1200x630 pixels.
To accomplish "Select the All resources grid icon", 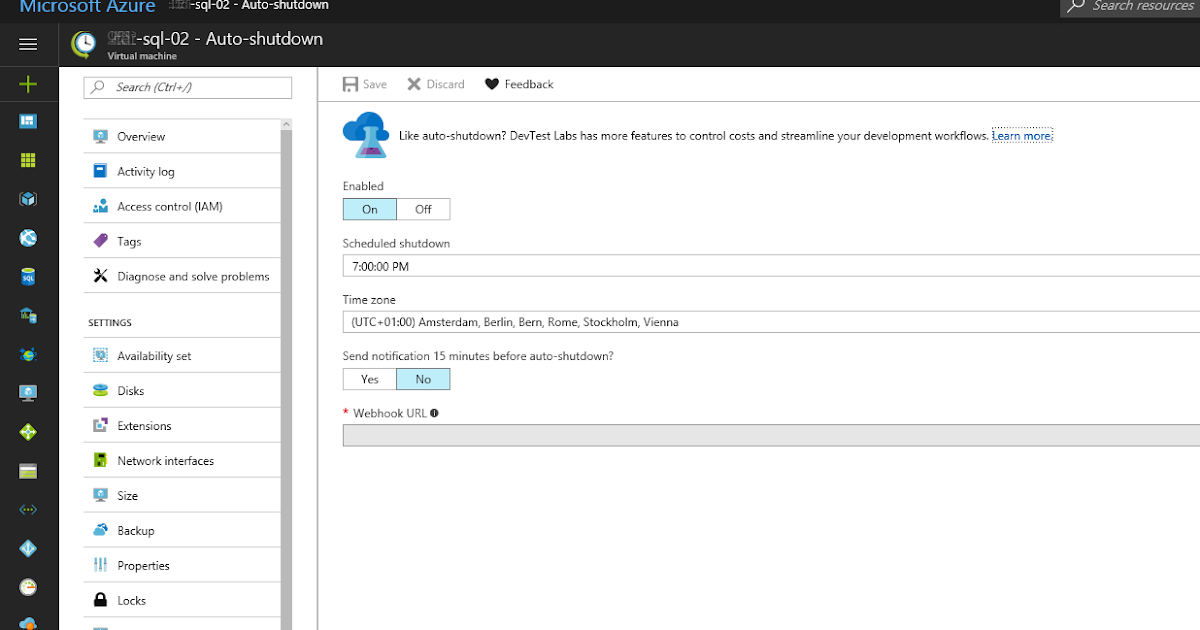I will coord(28,160).
